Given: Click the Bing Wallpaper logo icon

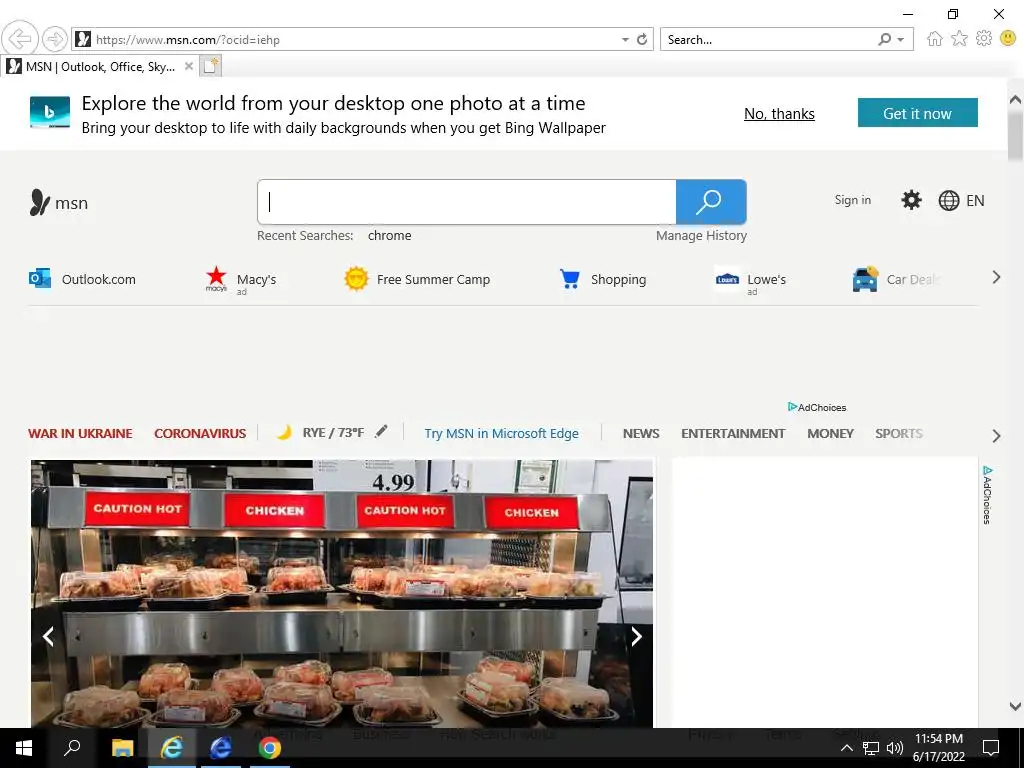Looking at the screenshot, I should pos(50,112).
